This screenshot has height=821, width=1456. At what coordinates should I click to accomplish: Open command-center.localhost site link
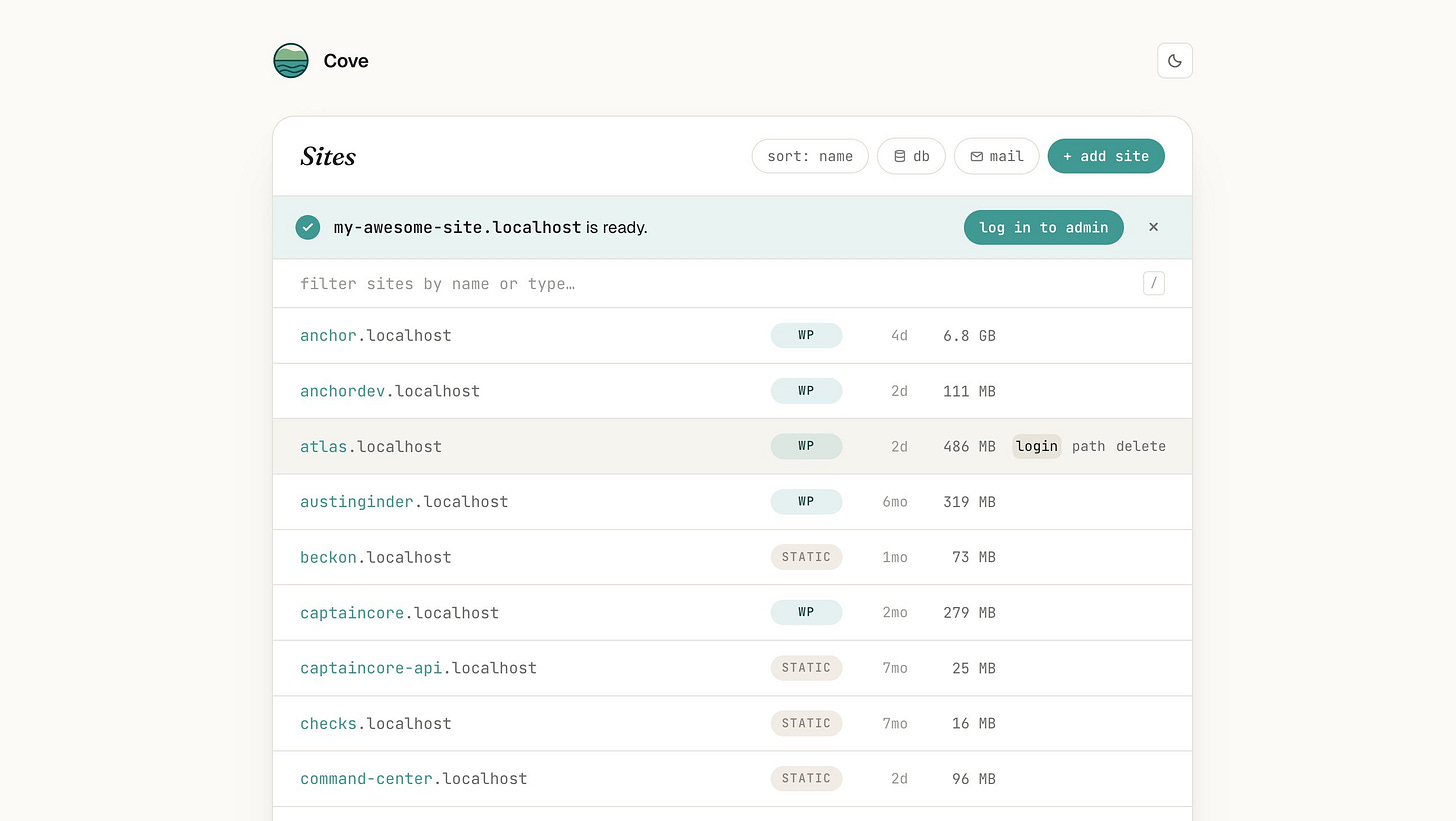tap(413, 779)
